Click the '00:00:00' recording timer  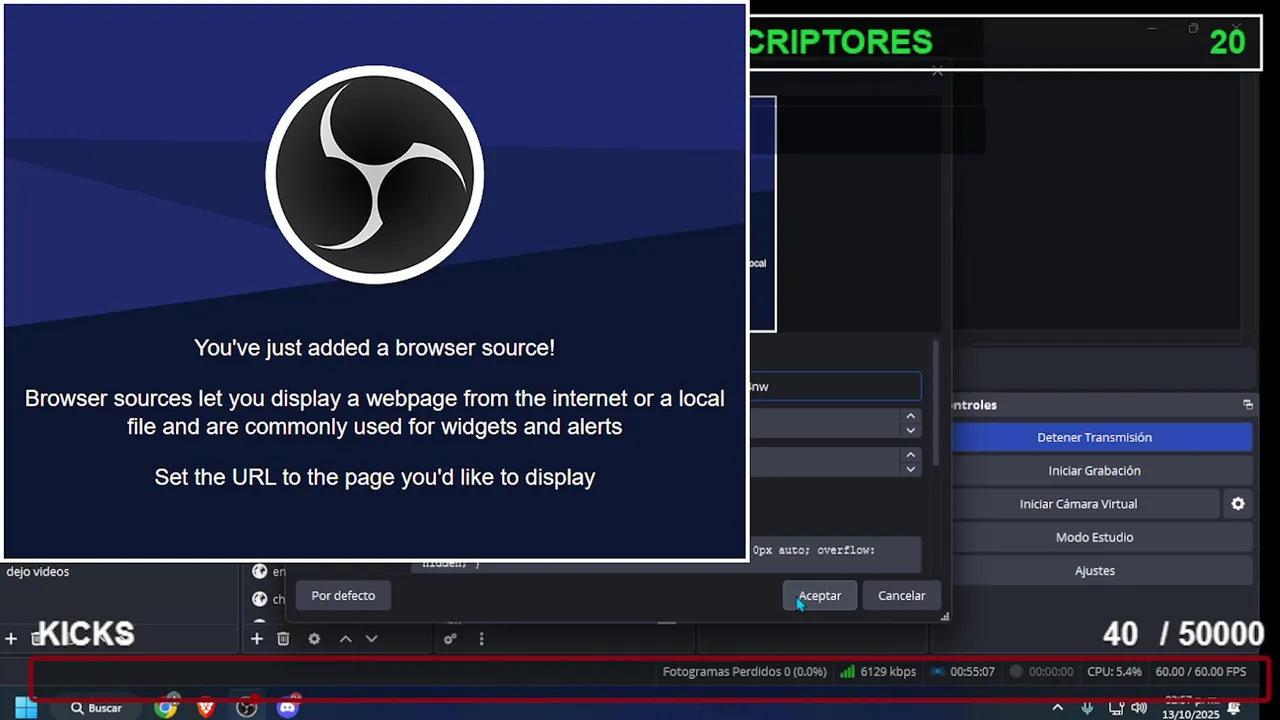click(x=1051, y=672)
